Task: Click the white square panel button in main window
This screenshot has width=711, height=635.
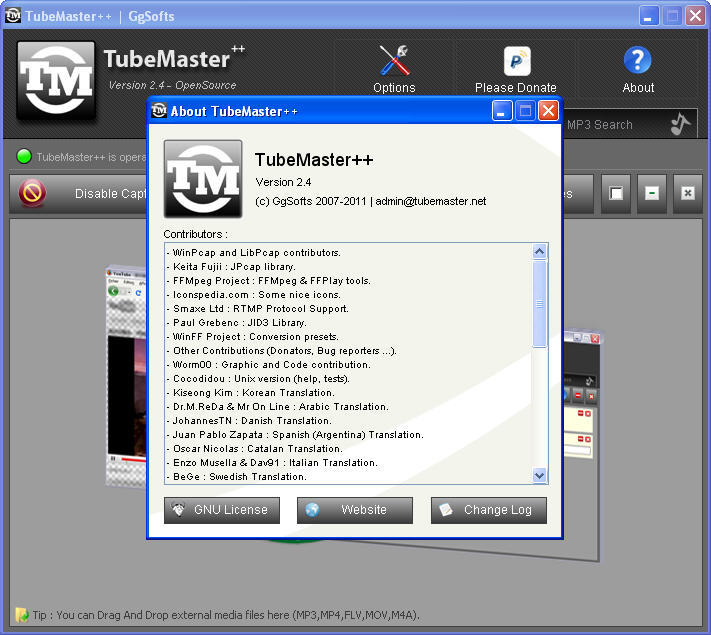Action: [616, 194]
